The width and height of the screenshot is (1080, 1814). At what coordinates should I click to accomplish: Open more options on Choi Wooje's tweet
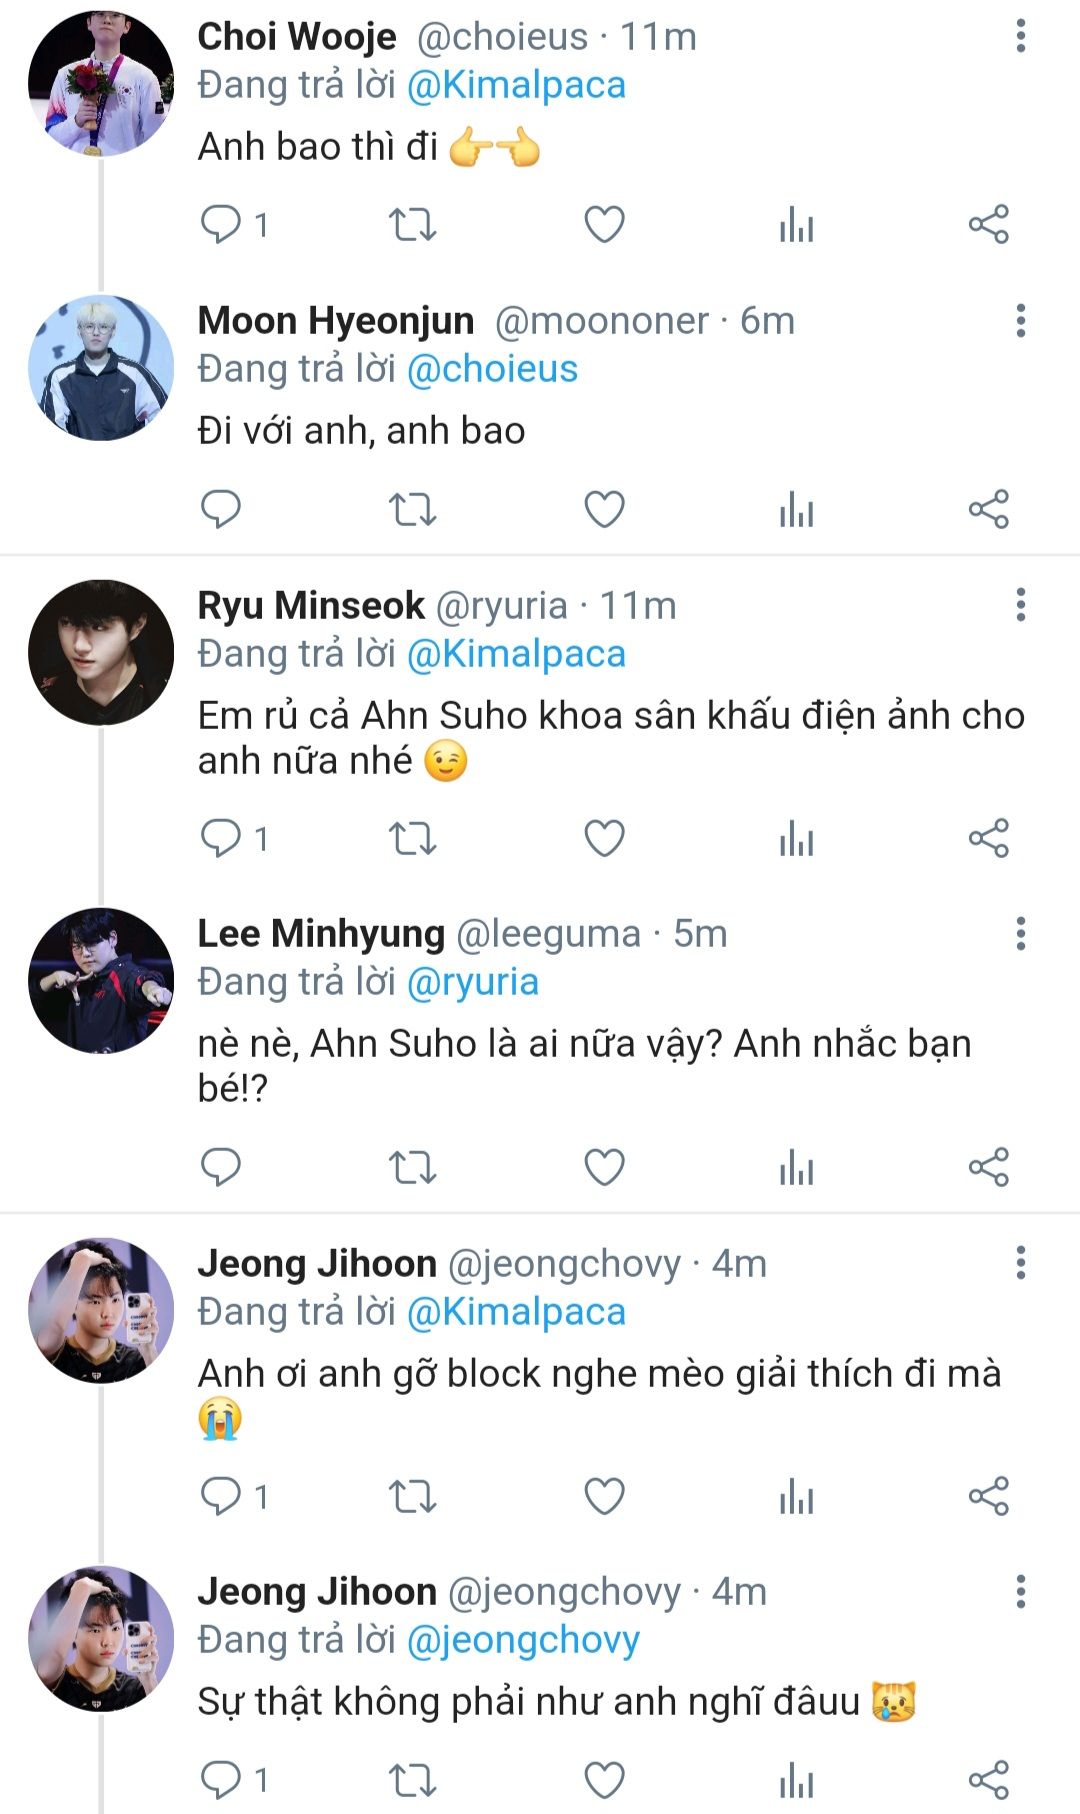pyautogui.click(x=1020, y=36)
